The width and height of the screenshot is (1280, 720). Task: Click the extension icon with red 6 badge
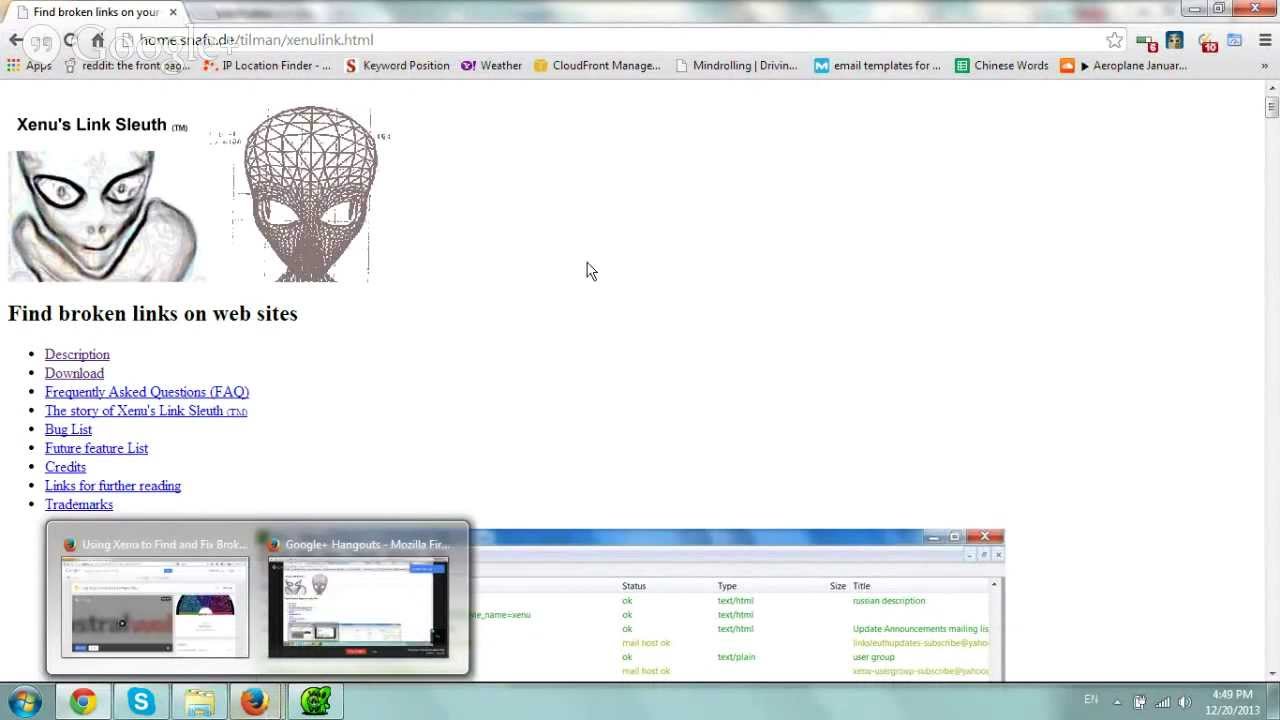tap(1146, 41)
